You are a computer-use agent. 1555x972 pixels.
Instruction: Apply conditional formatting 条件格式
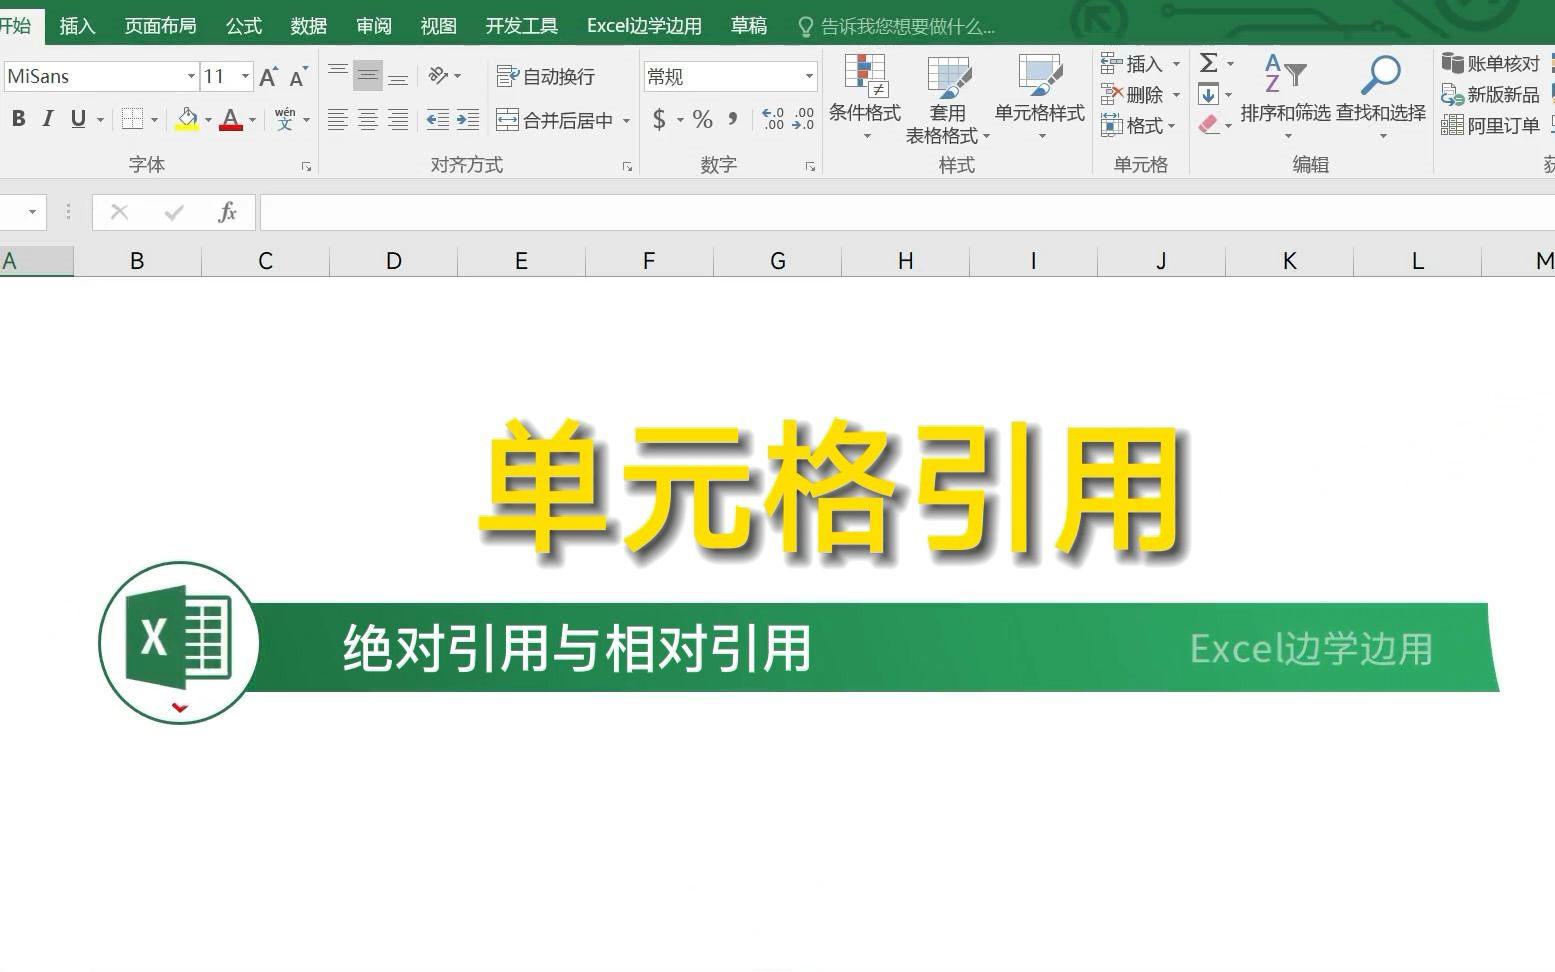click(x=864, y=97)
